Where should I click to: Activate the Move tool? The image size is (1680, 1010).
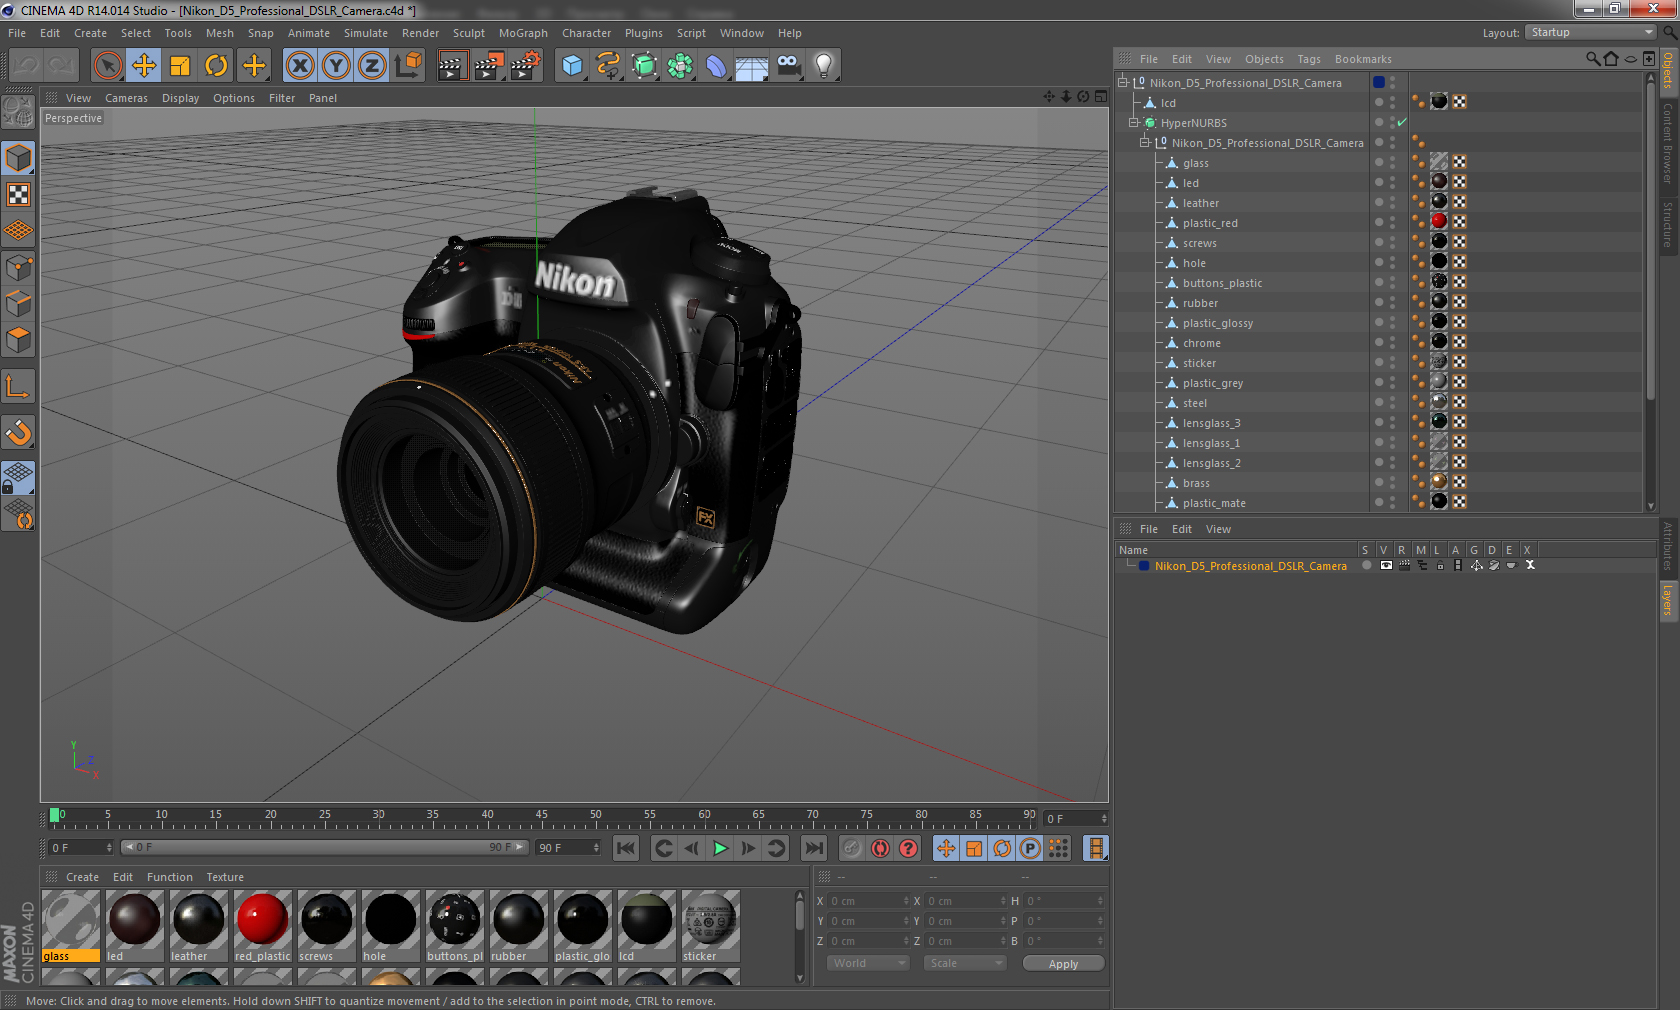coord(144,66)
